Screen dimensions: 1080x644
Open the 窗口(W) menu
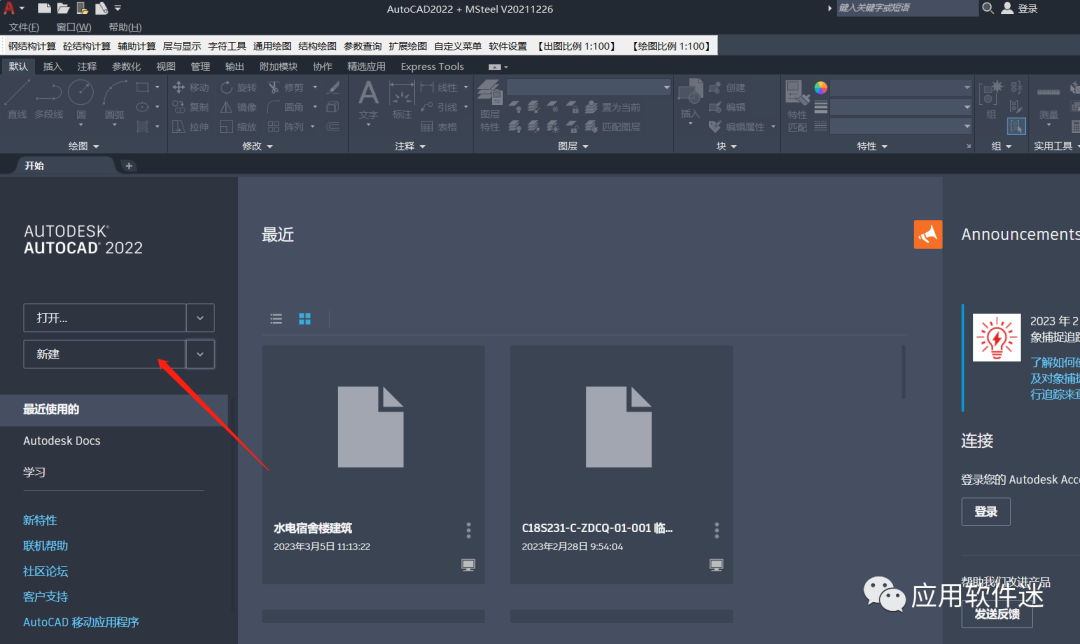pyautogui.click(x=74, y=27)
